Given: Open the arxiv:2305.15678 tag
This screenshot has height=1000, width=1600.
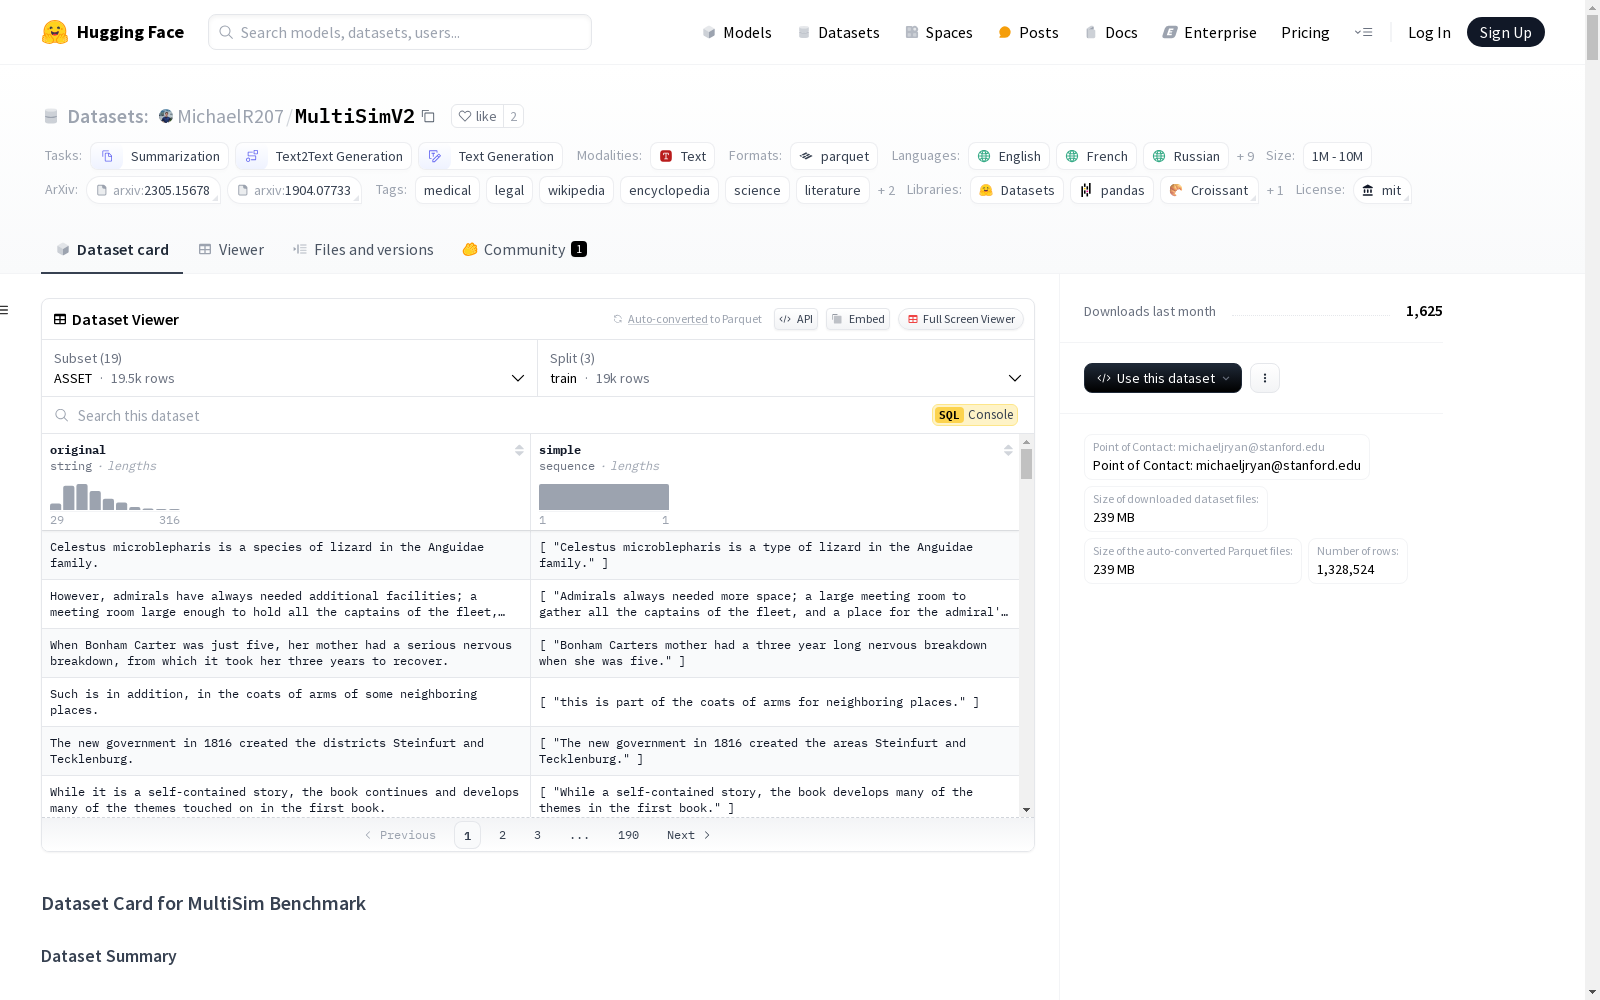Looking at the screenshot, I should pos(153,190).
